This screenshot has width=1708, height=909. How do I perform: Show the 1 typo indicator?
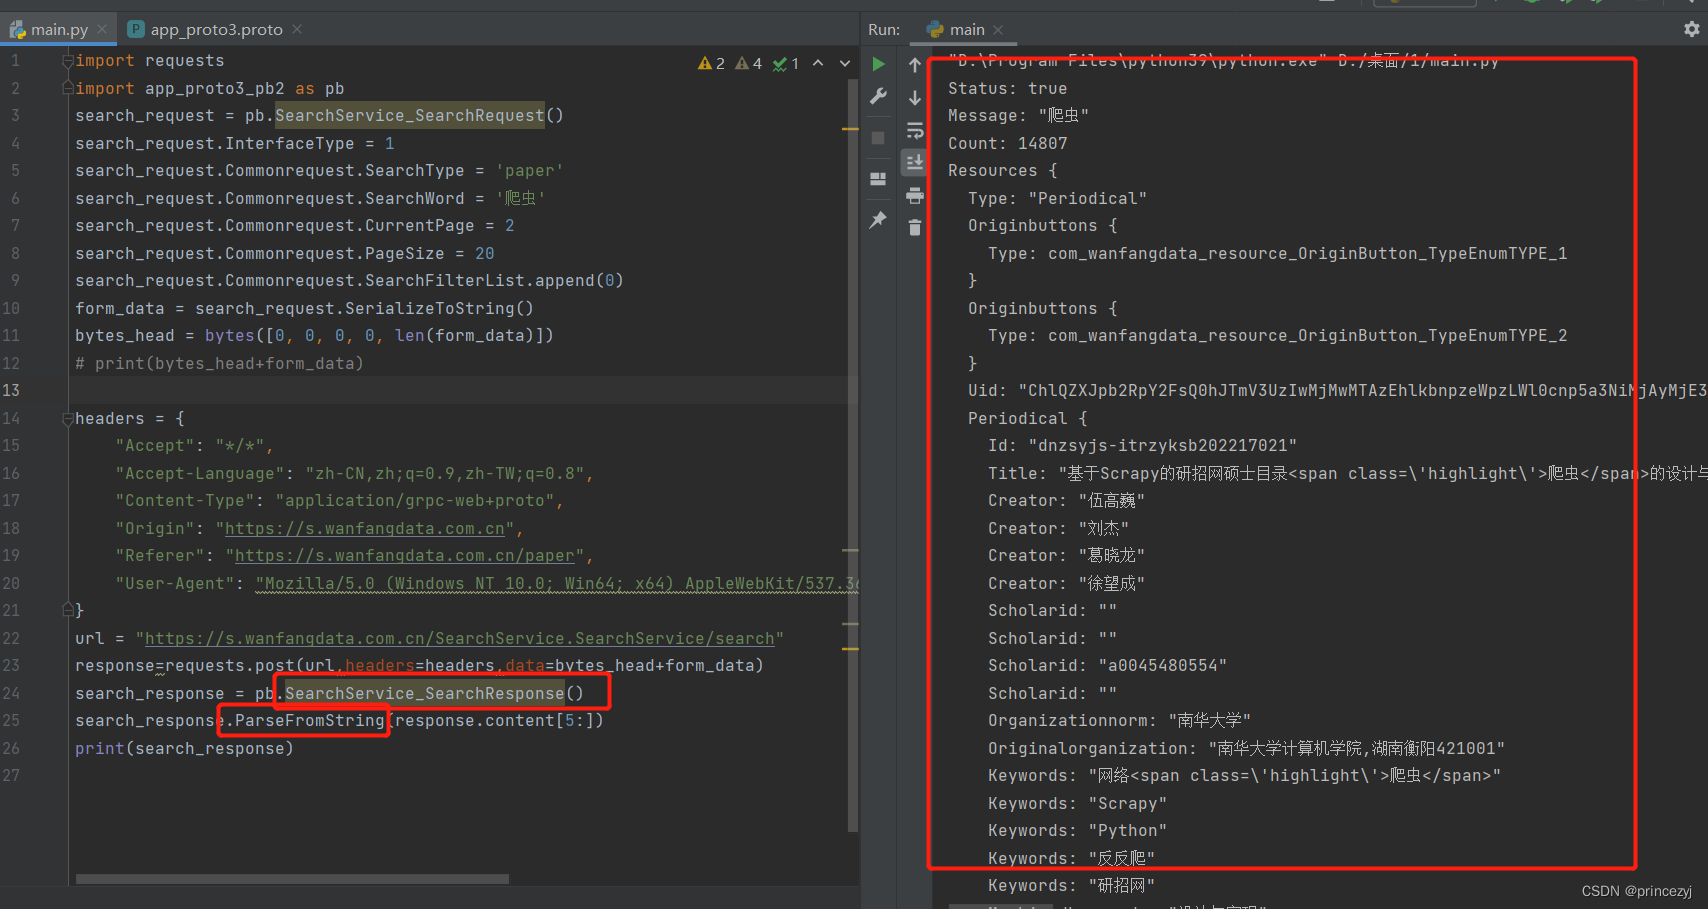786,63
